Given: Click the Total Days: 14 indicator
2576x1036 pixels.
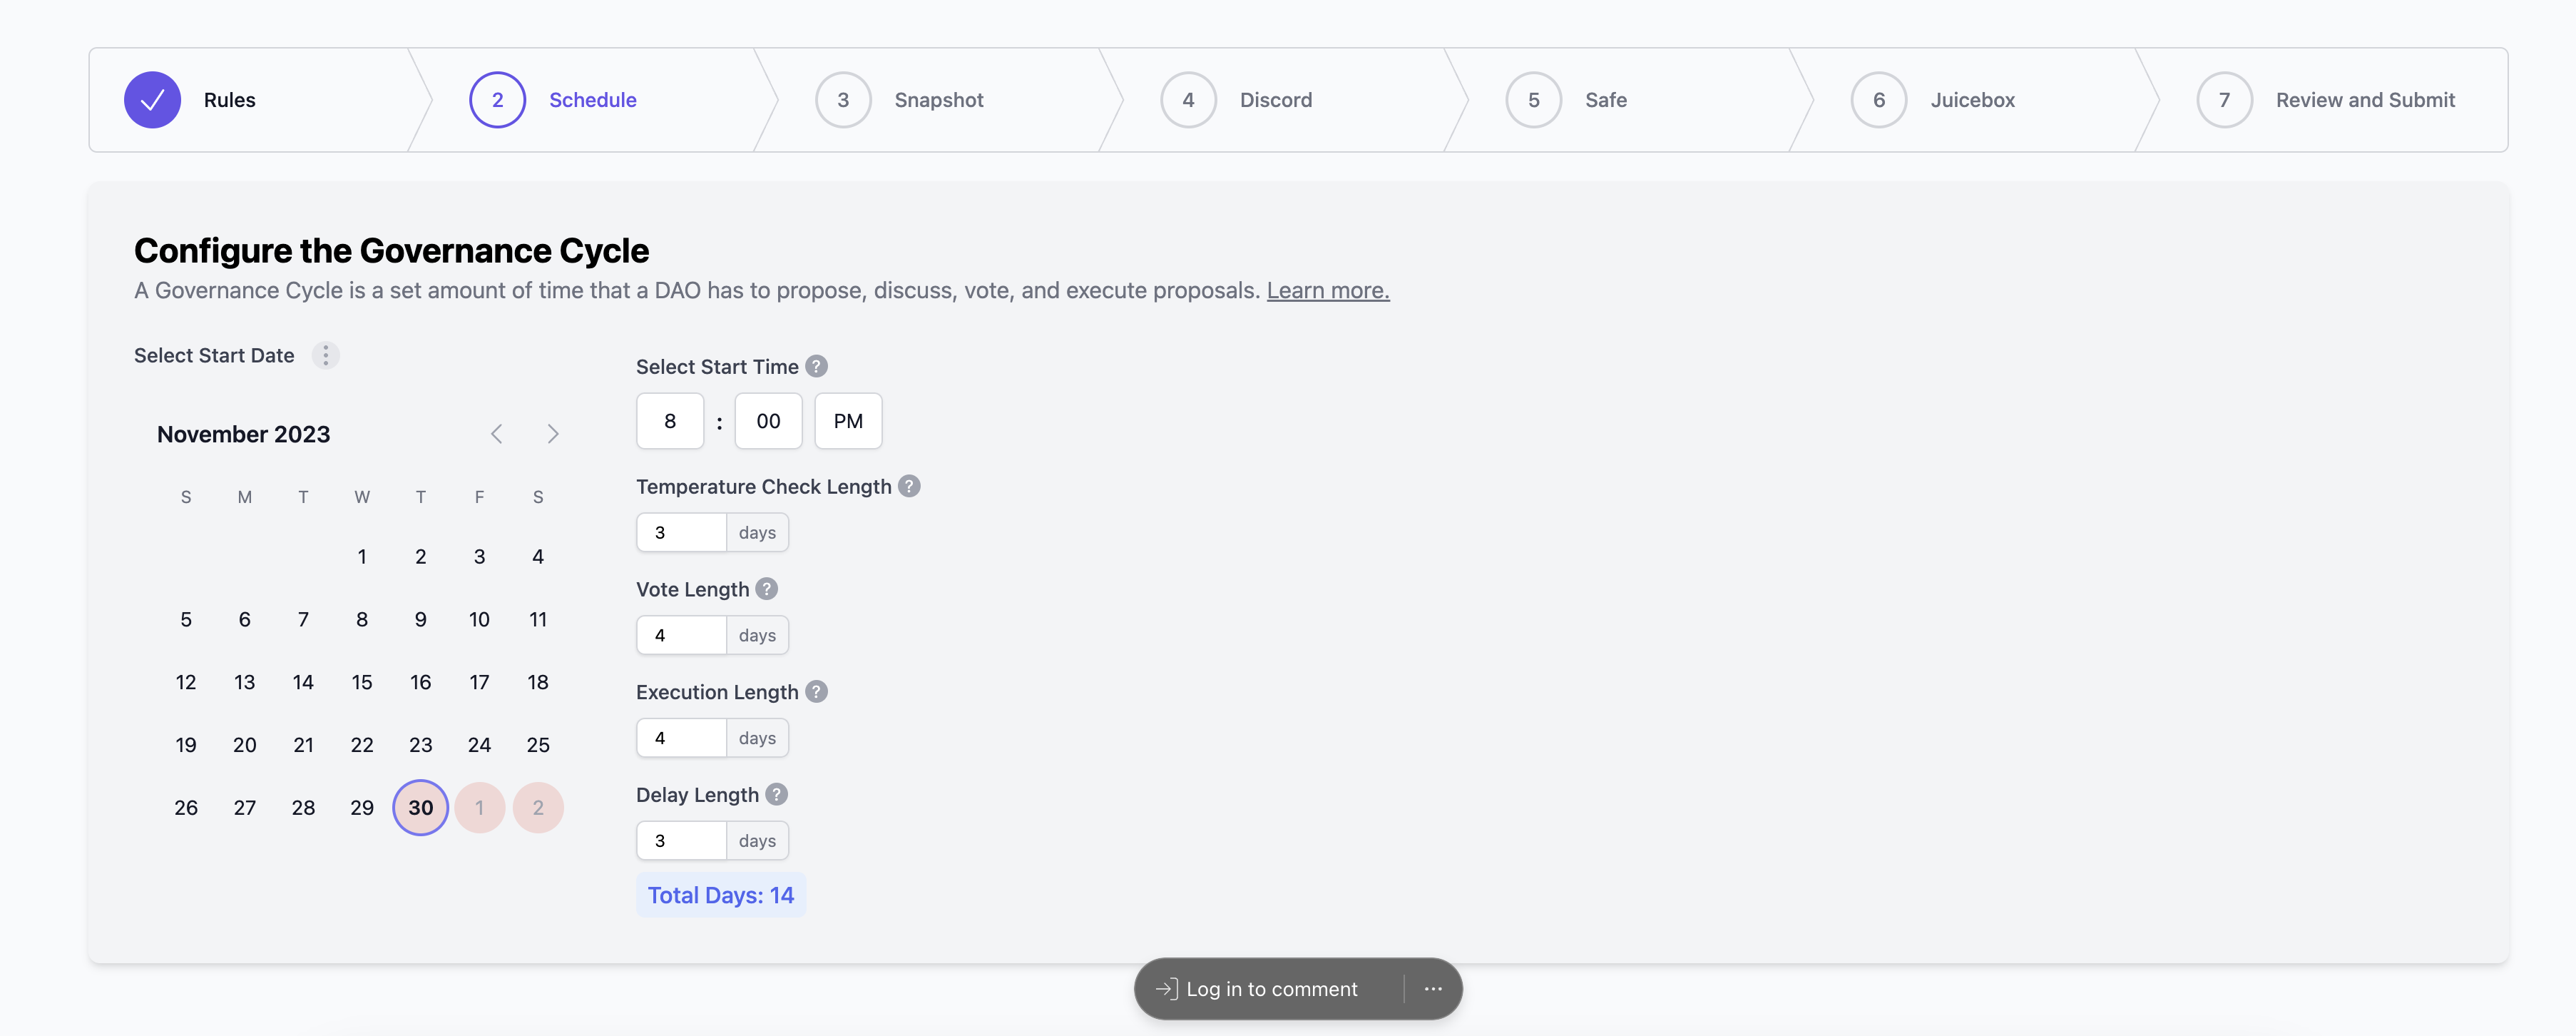Looking at the screenshot, I should point(721,894).
